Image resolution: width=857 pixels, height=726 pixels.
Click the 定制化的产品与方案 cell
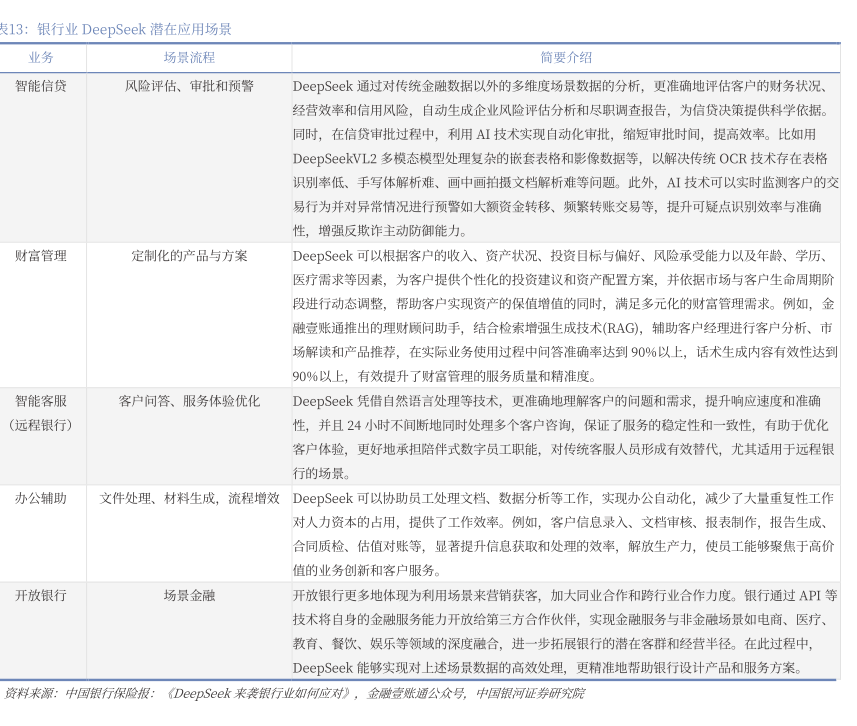pos(189,256)
